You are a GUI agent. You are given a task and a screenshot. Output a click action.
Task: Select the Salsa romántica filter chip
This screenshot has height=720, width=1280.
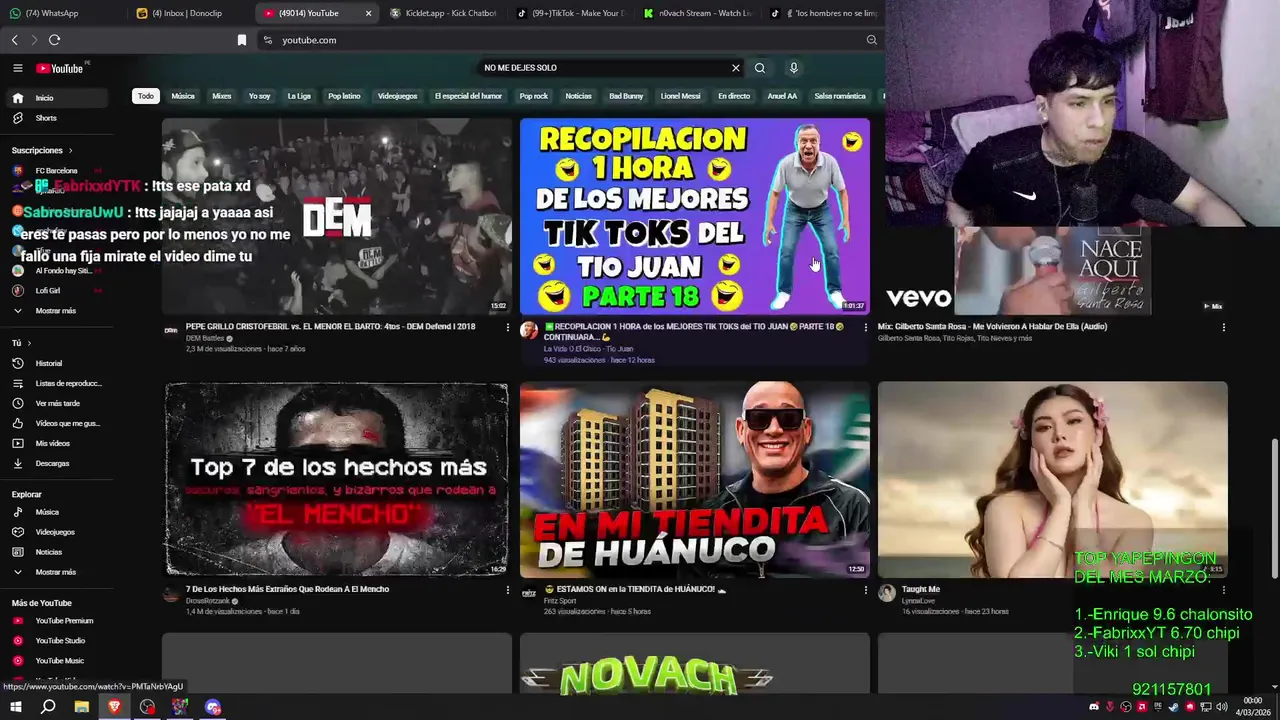click(x=840, y=96)
